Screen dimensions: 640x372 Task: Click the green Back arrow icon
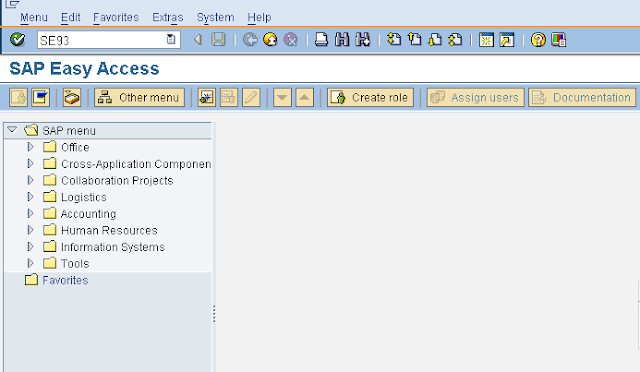tap(250, 40)
